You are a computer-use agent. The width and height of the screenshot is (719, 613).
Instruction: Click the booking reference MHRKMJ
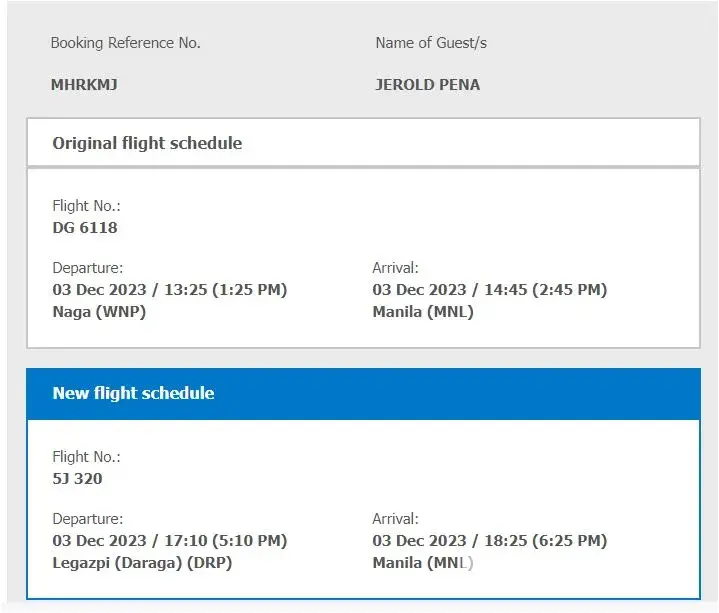pyautogui.click(x=84, y=85)
